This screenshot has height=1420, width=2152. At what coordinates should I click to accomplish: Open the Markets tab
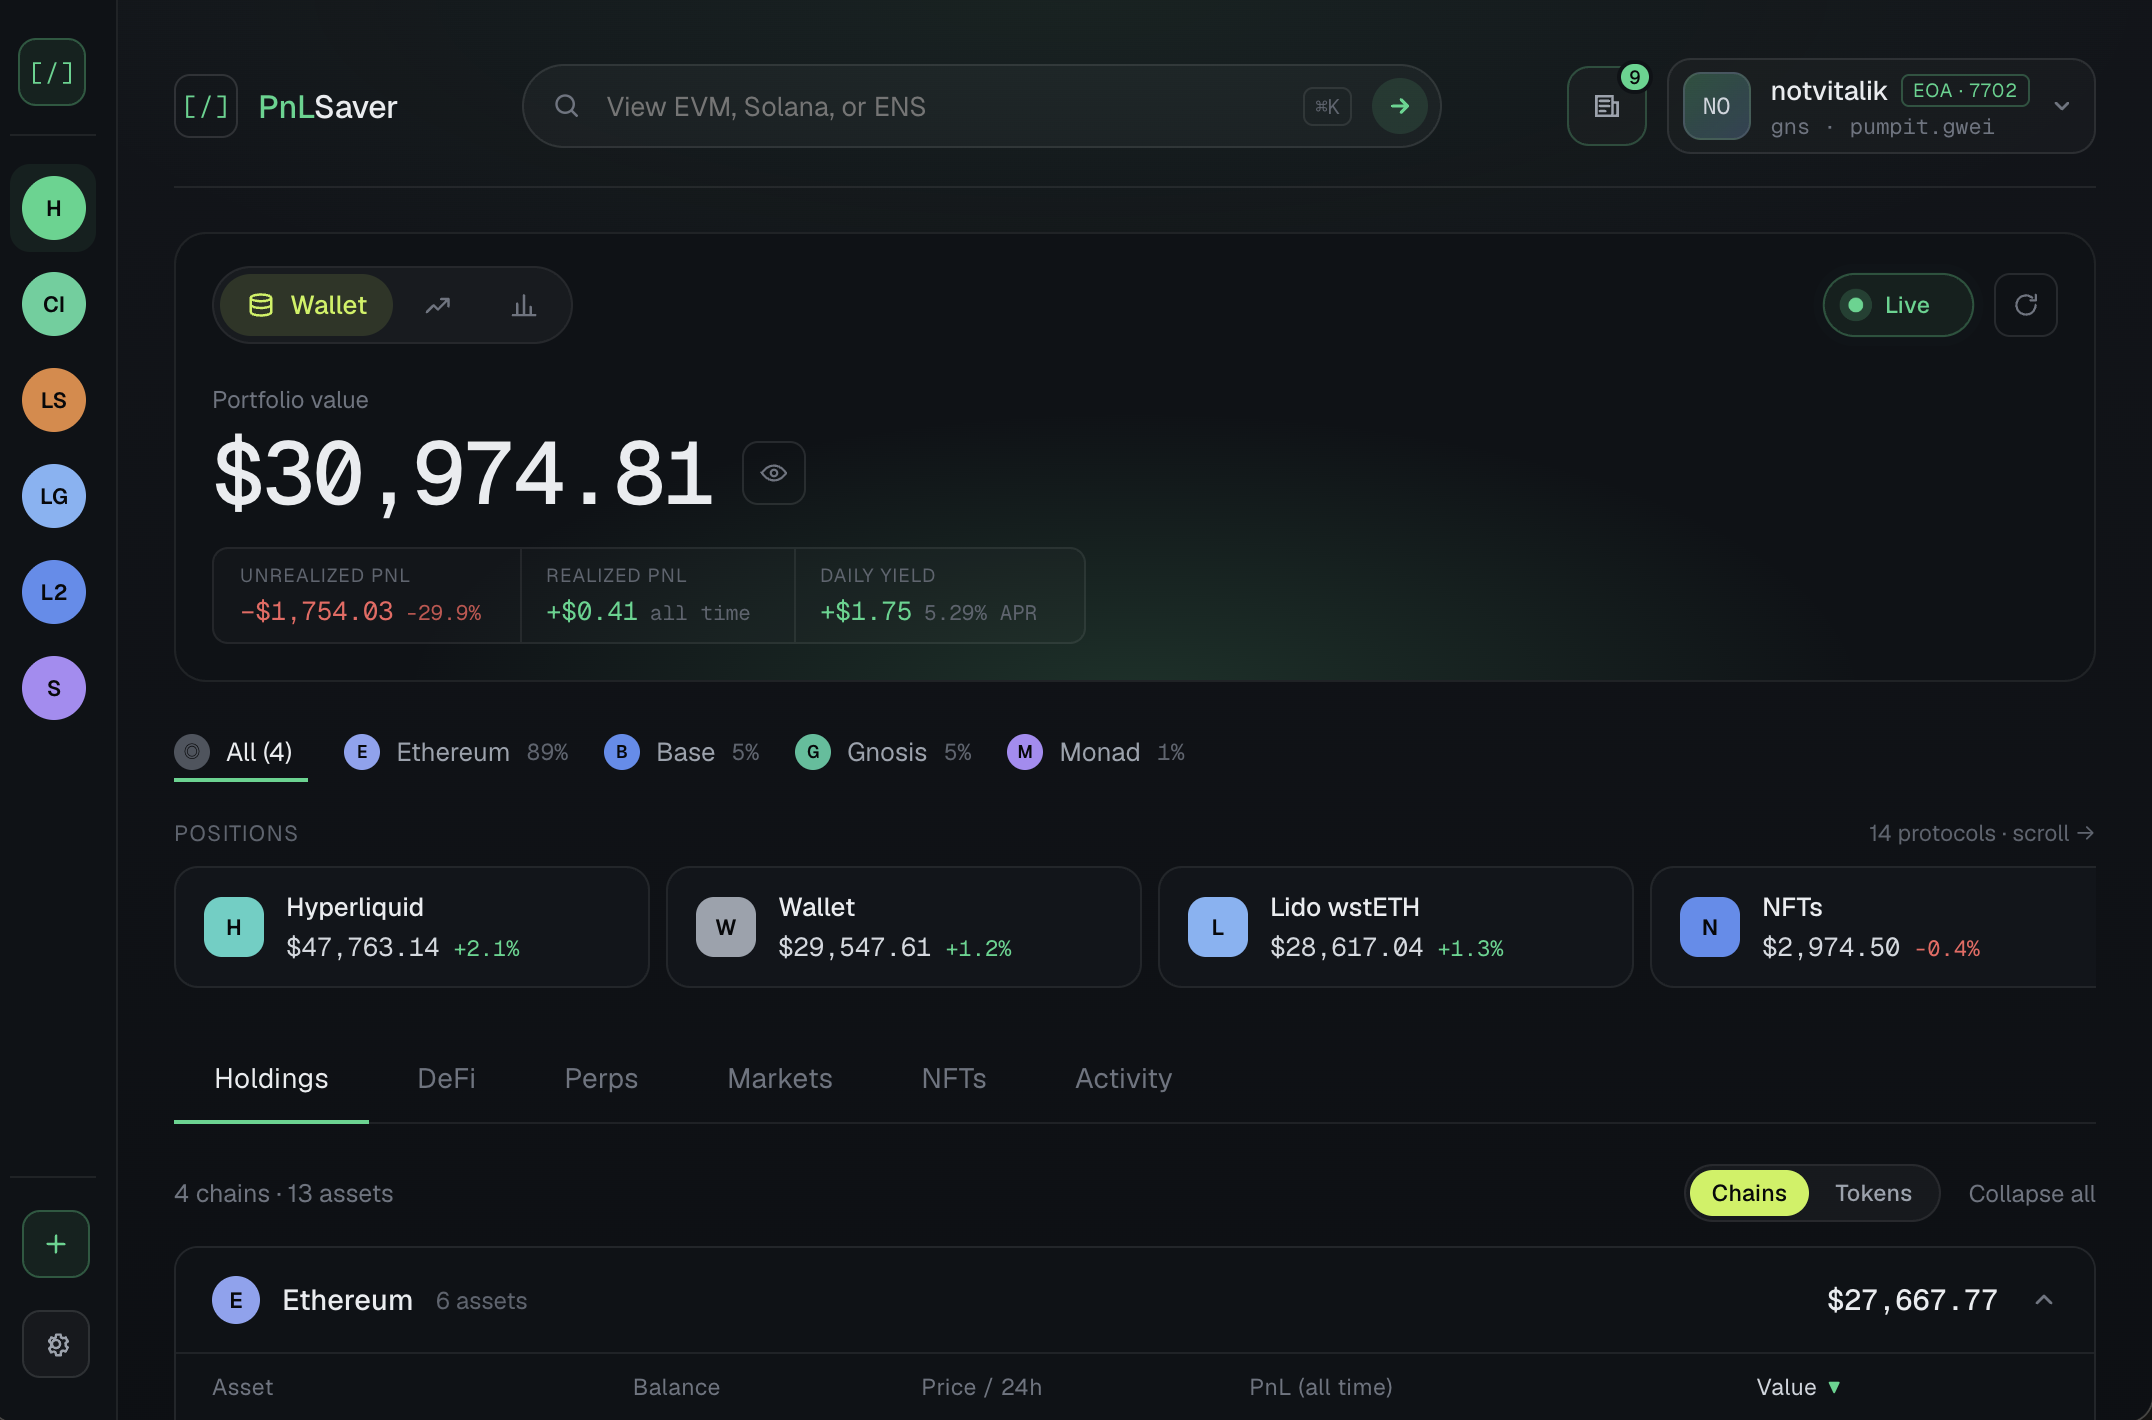pos(780,1078)
